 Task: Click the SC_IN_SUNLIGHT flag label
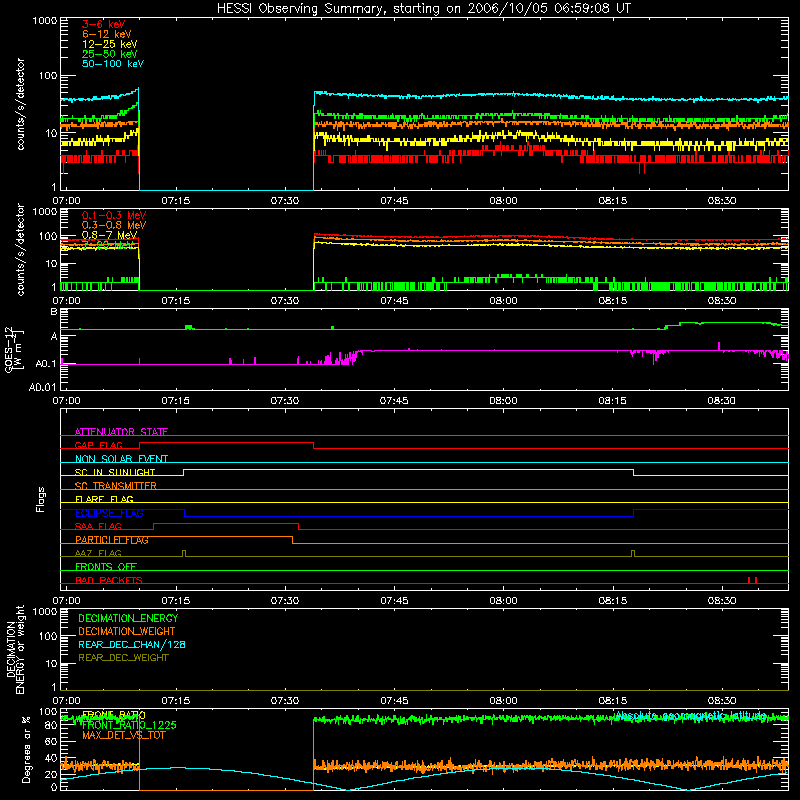click(x=115, y=472)
